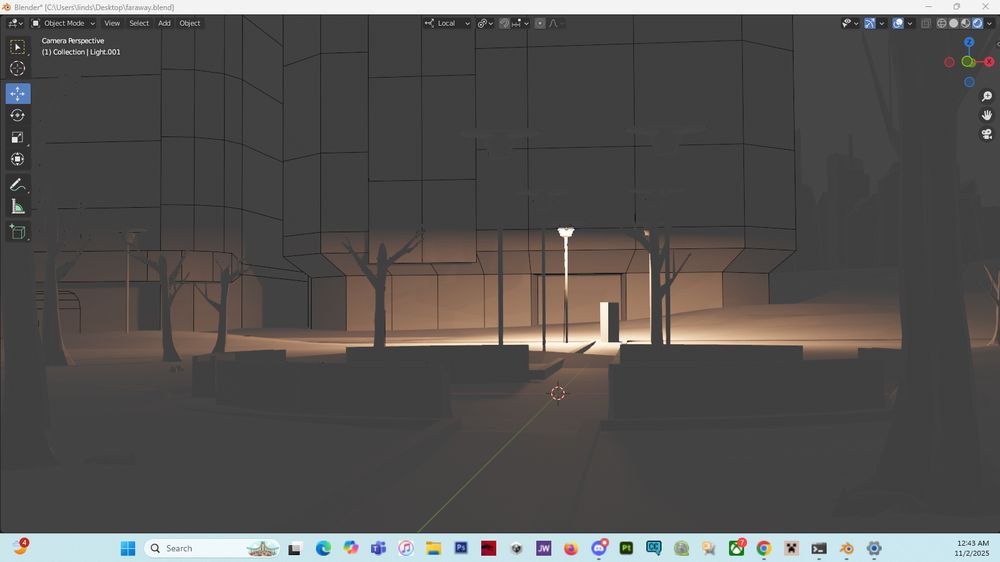Open File Explorer from taskbar
The height and width of the screenshot is (562, 1000).
[x=434, y=549]
